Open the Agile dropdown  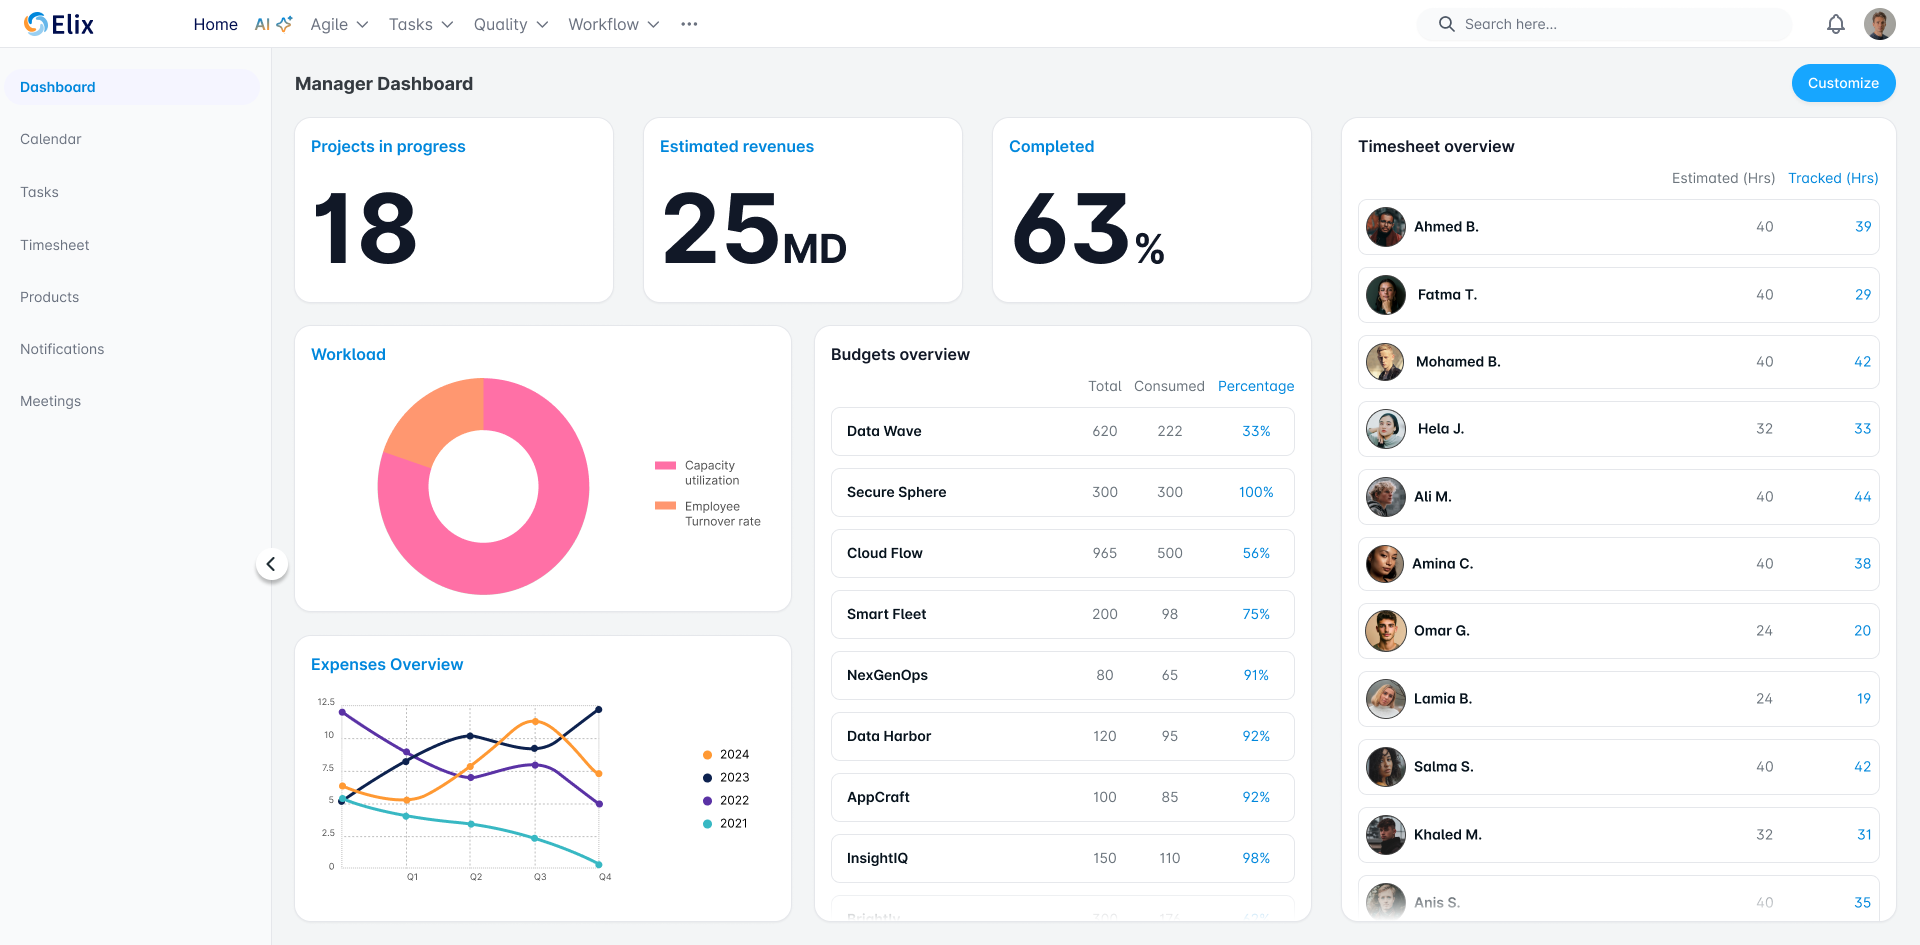[338, 24]
